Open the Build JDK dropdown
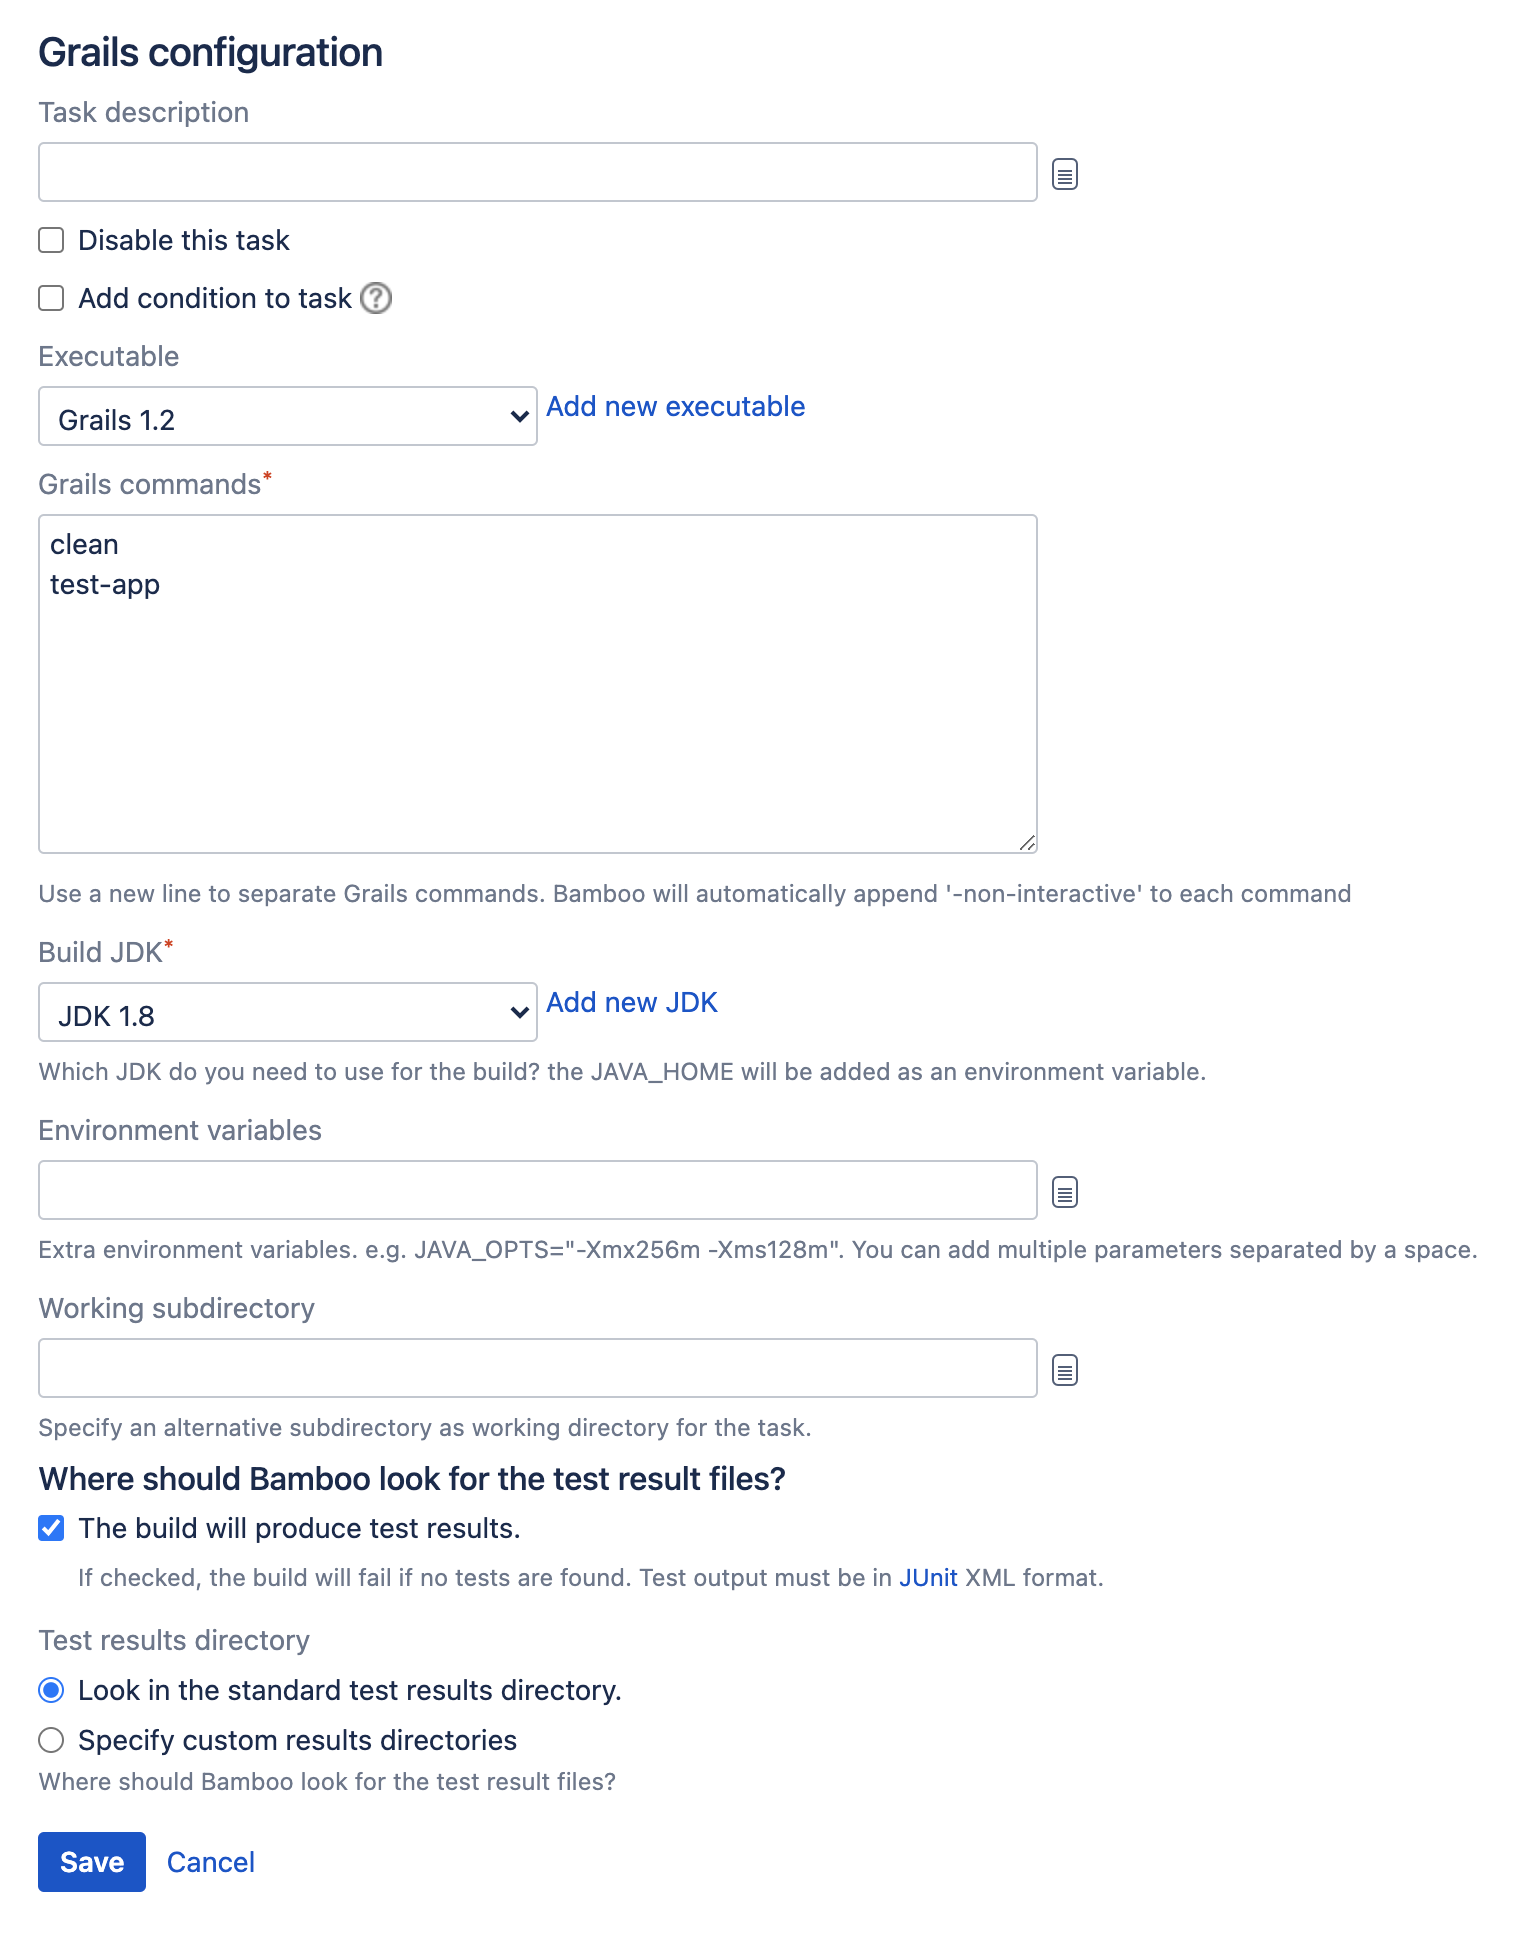Screen dimensions: 1532x1940 click(x=287, y=1012)
